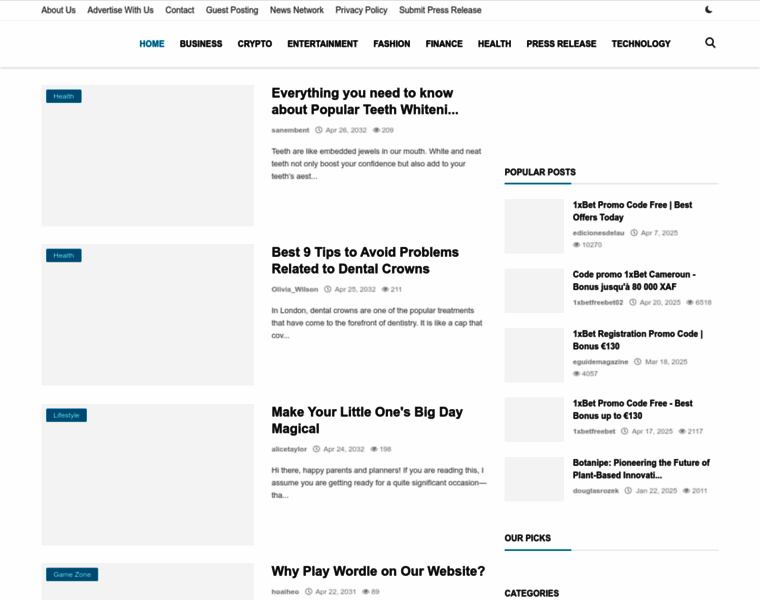Image resolution: width=760 pixels, height=600 pixels.
Task: Visit the Guest Posting page
Action: click(x=232, y=10)
